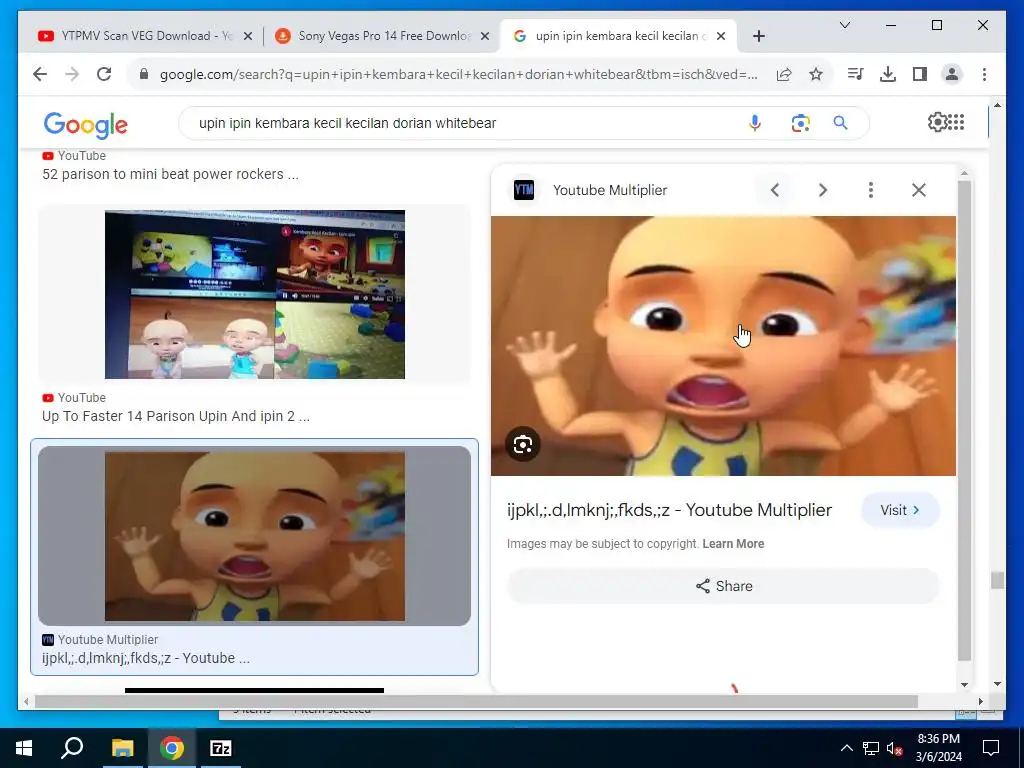Open the Learn More copyright link
This screenshot has height=768, width=1024.
click(x=733, y=544)
